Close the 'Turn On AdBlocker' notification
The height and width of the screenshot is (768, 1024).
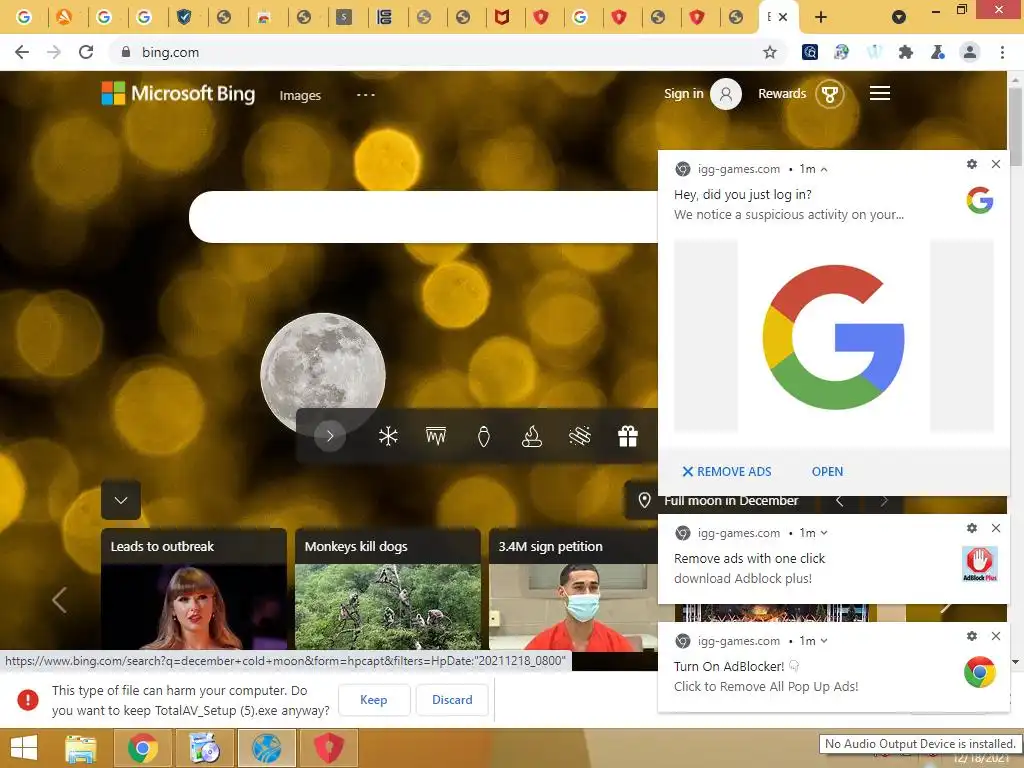pyautogui.click(x=995, y=635)
